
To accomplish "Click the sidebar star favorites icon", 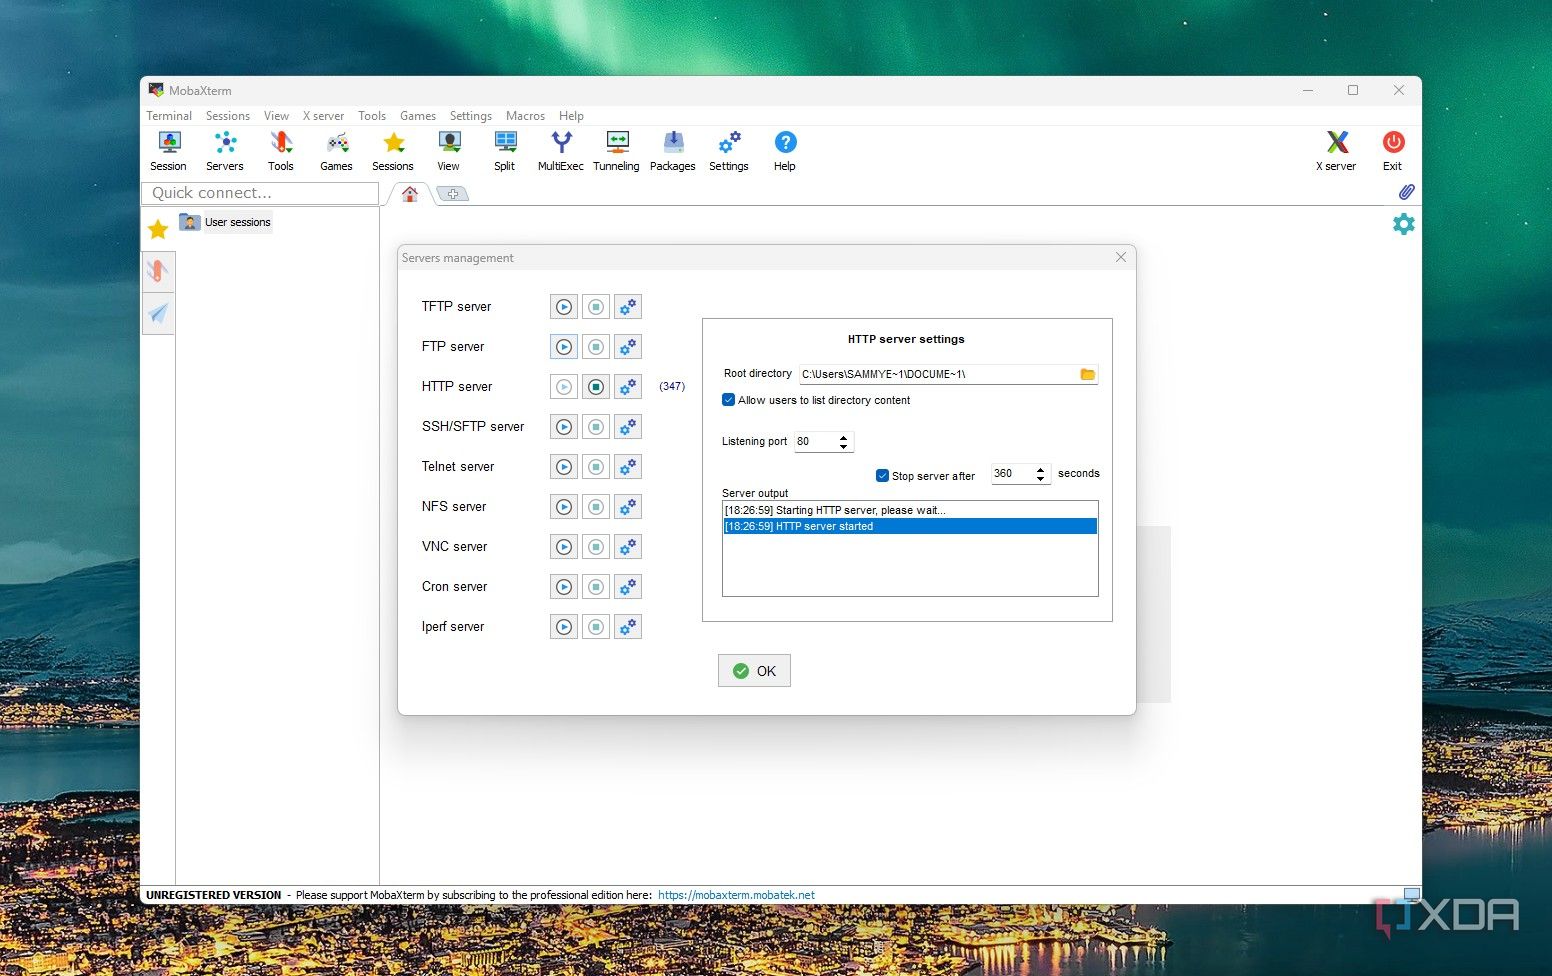I will point(158,230).
